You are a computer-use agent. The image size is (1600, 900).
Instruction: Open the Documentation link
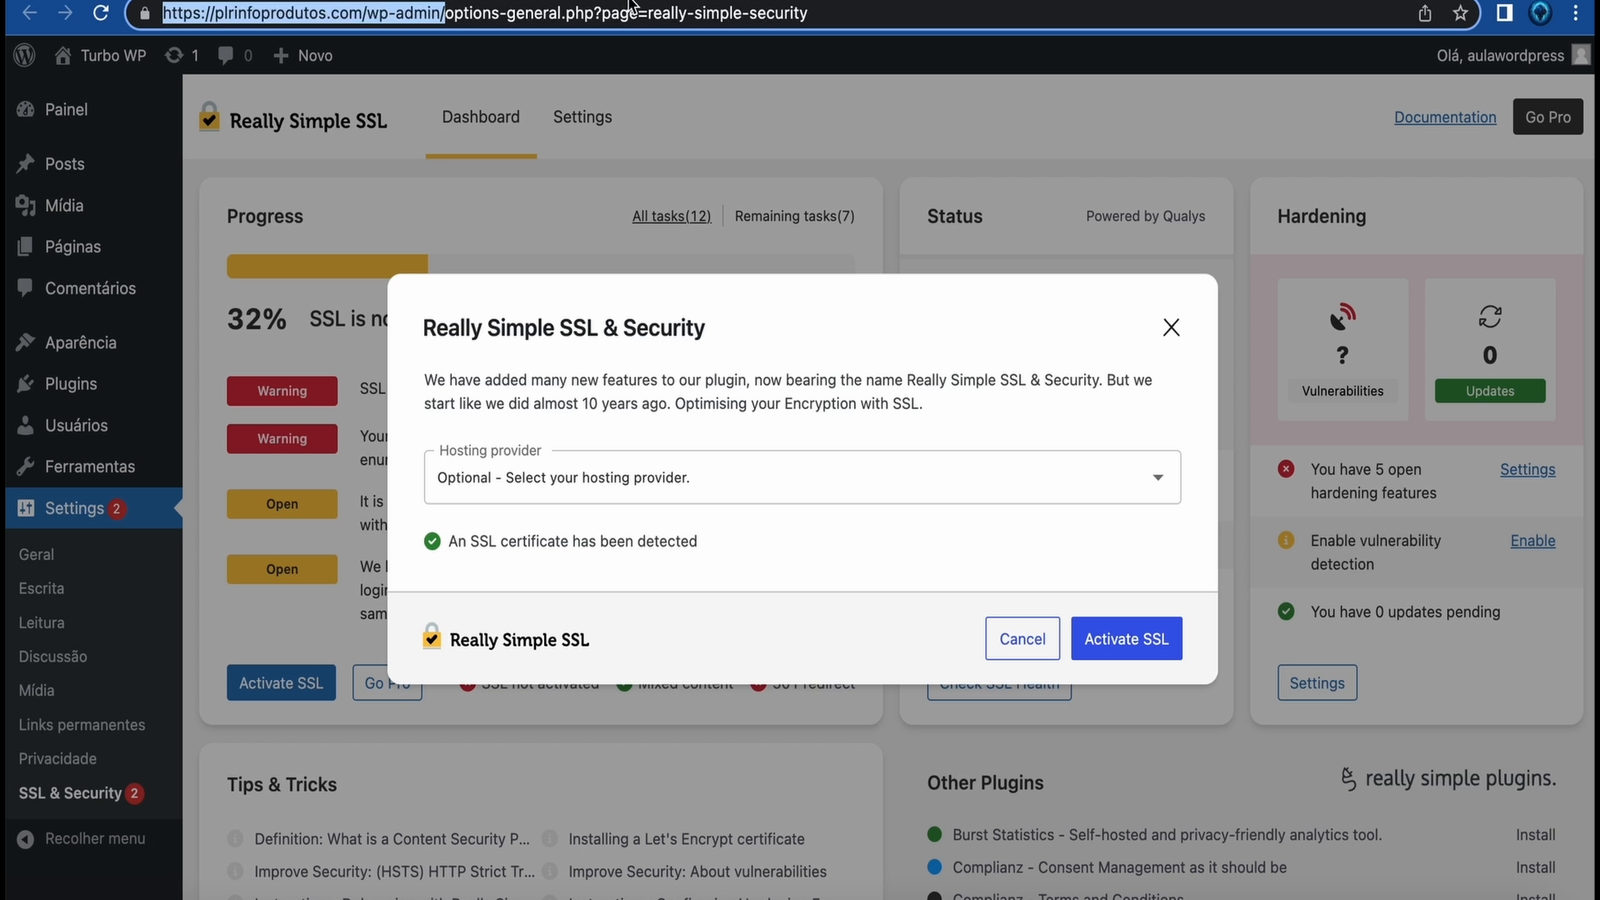tap(1445, 117)
